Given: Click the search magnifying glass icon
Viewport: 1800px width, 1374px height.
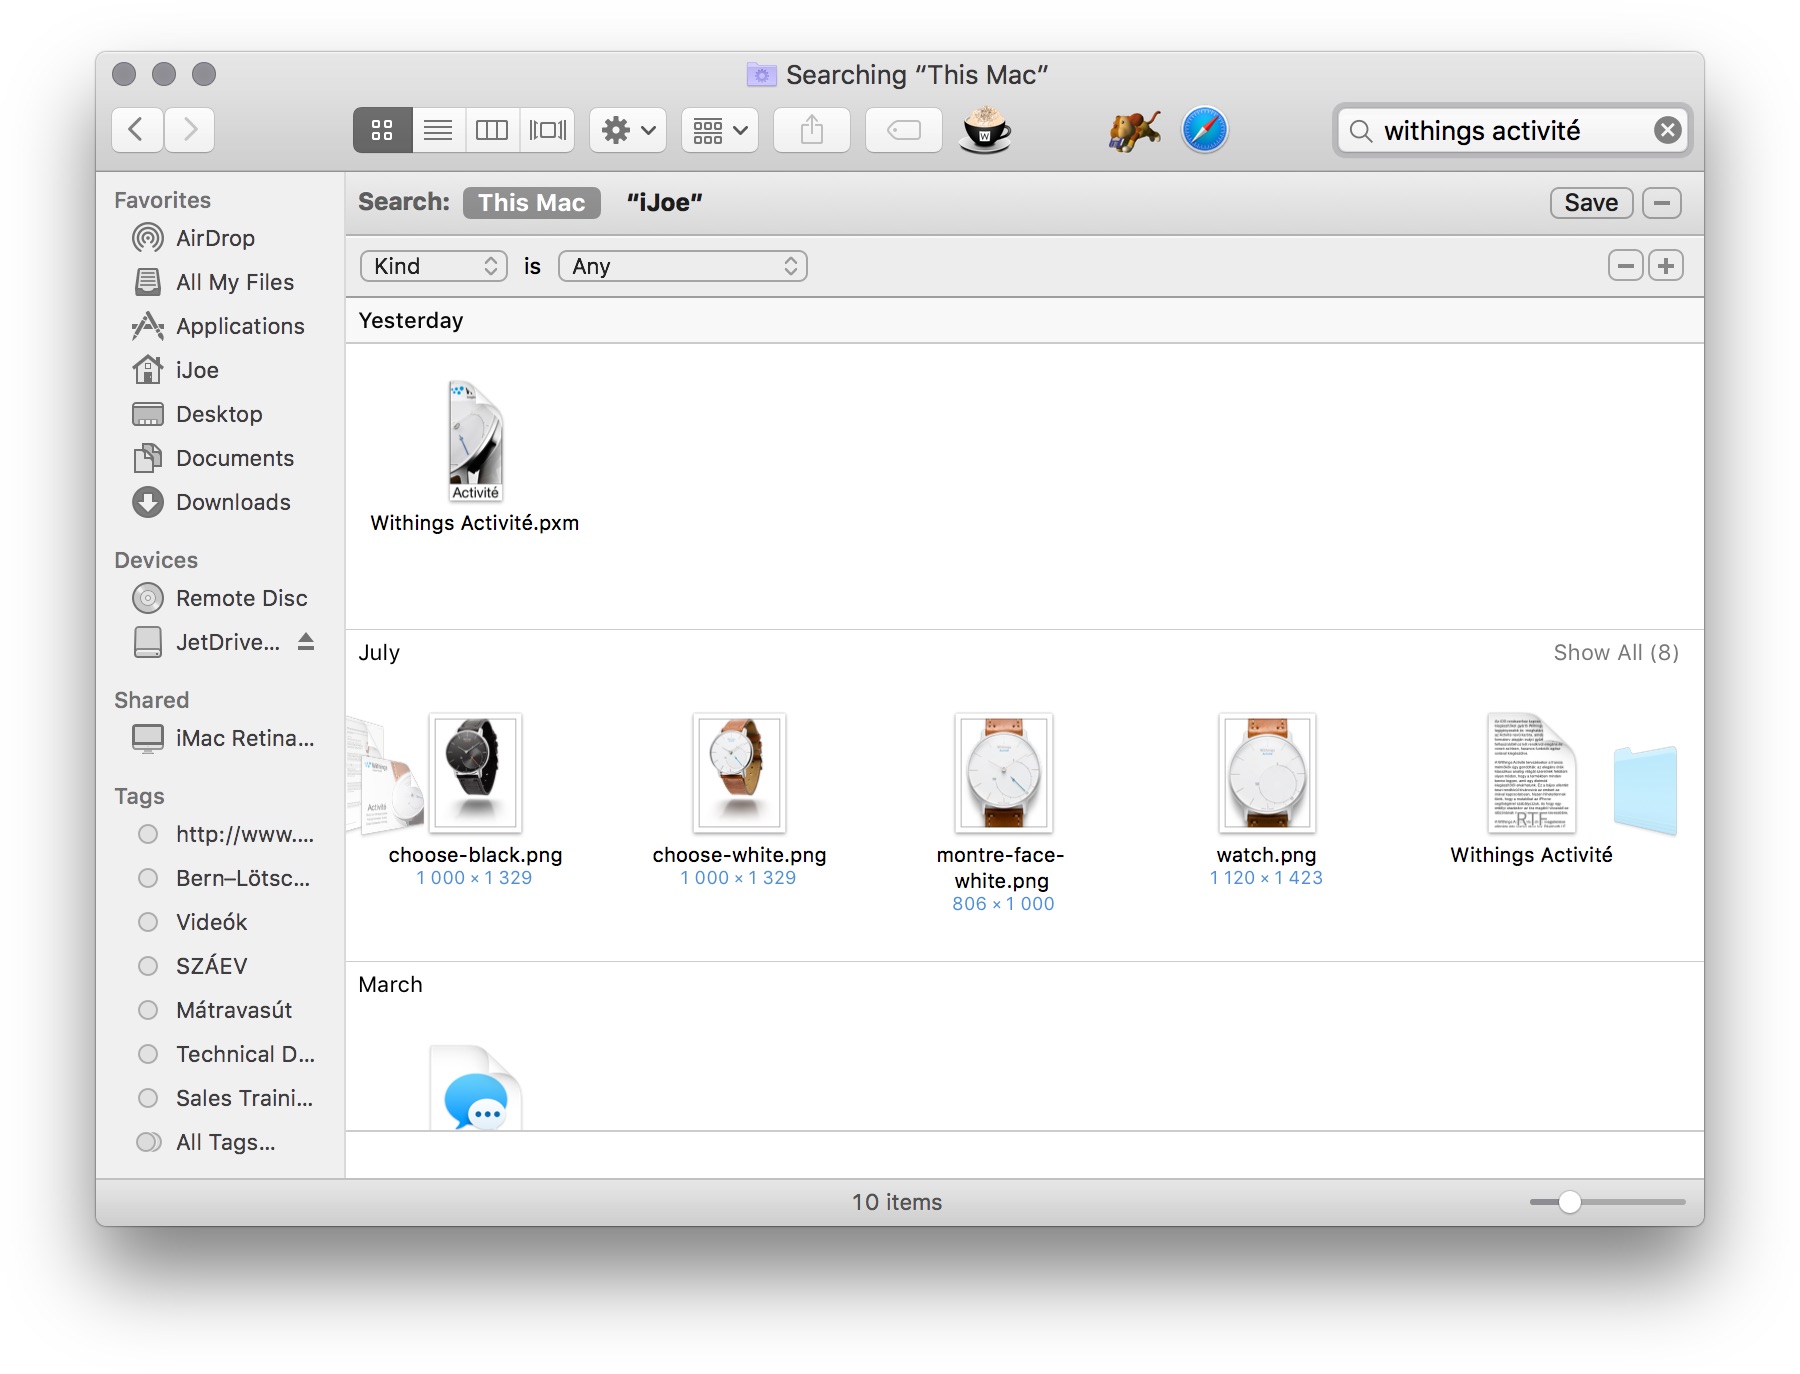Looking at the screenshot, I should 1361,131.
